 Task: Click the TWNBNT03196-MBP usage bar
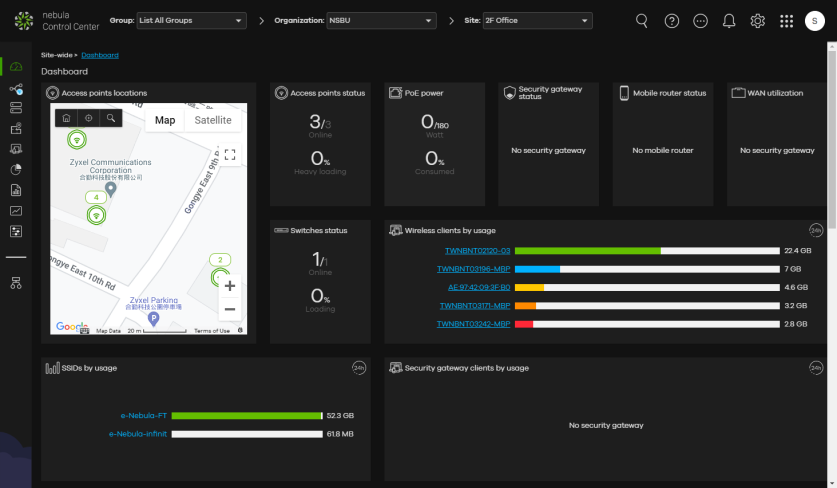[x=648, y=269]
